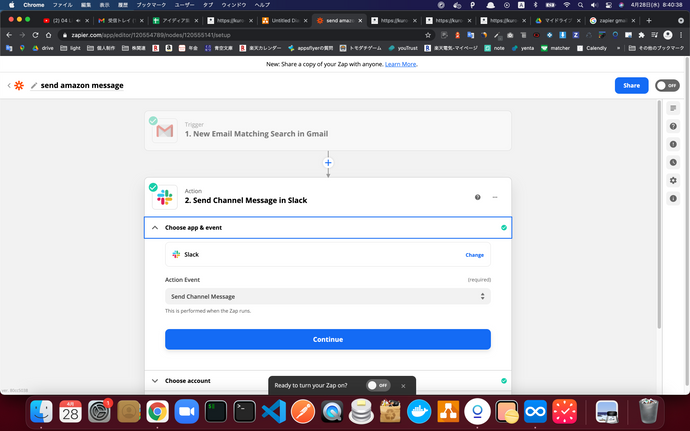The height and width of the screenshot is (431, 690).
Task: Open Docker from the dock
Action: tap(419, 412)
